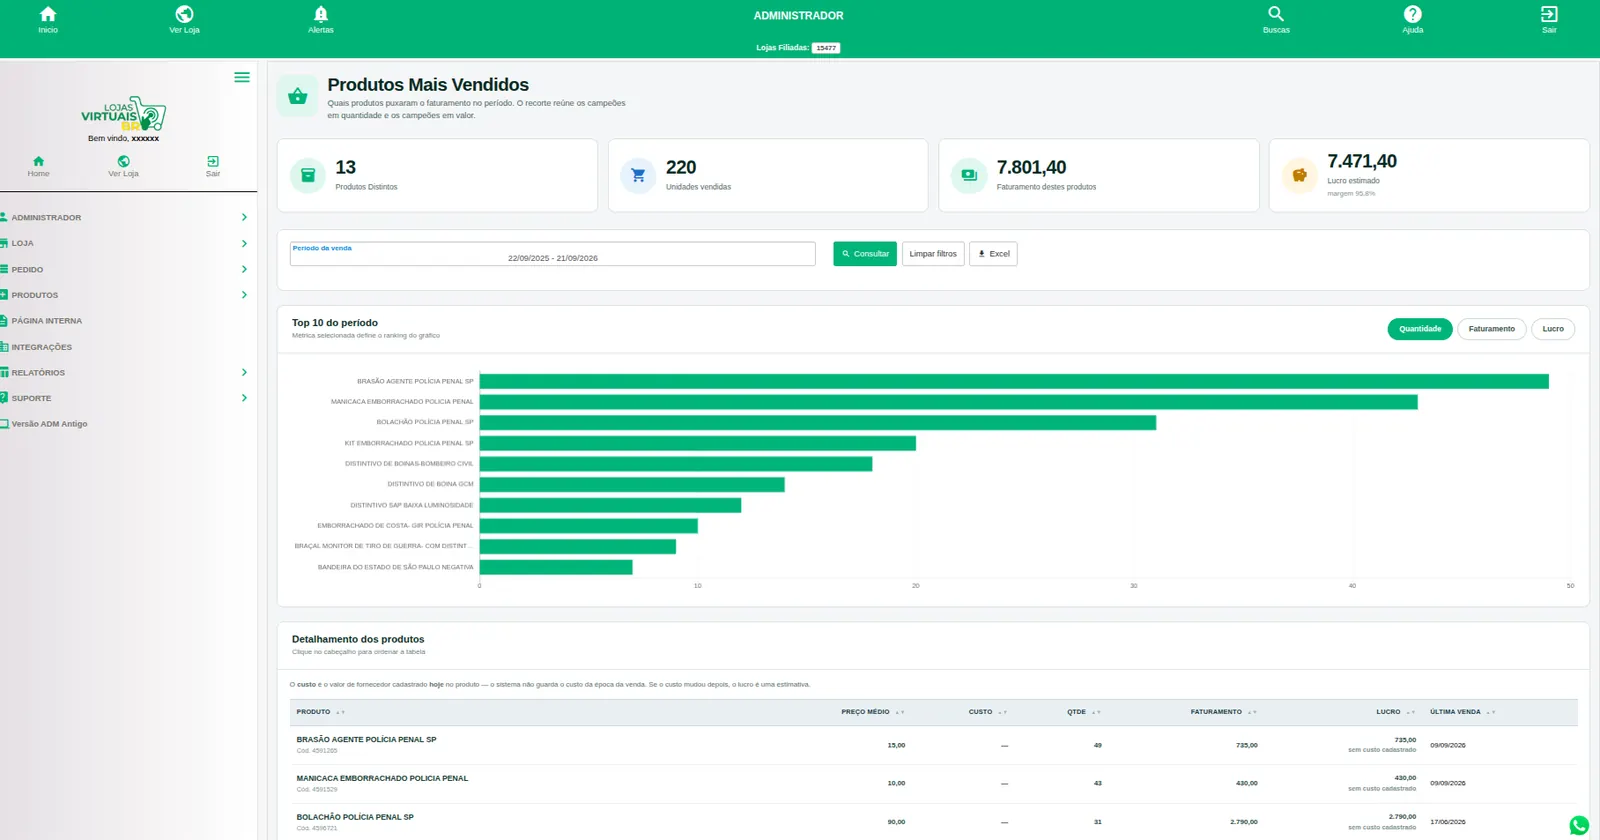Click the sidebar Sair icon
The image size is (1600, 840).
[x=213, y=166]
